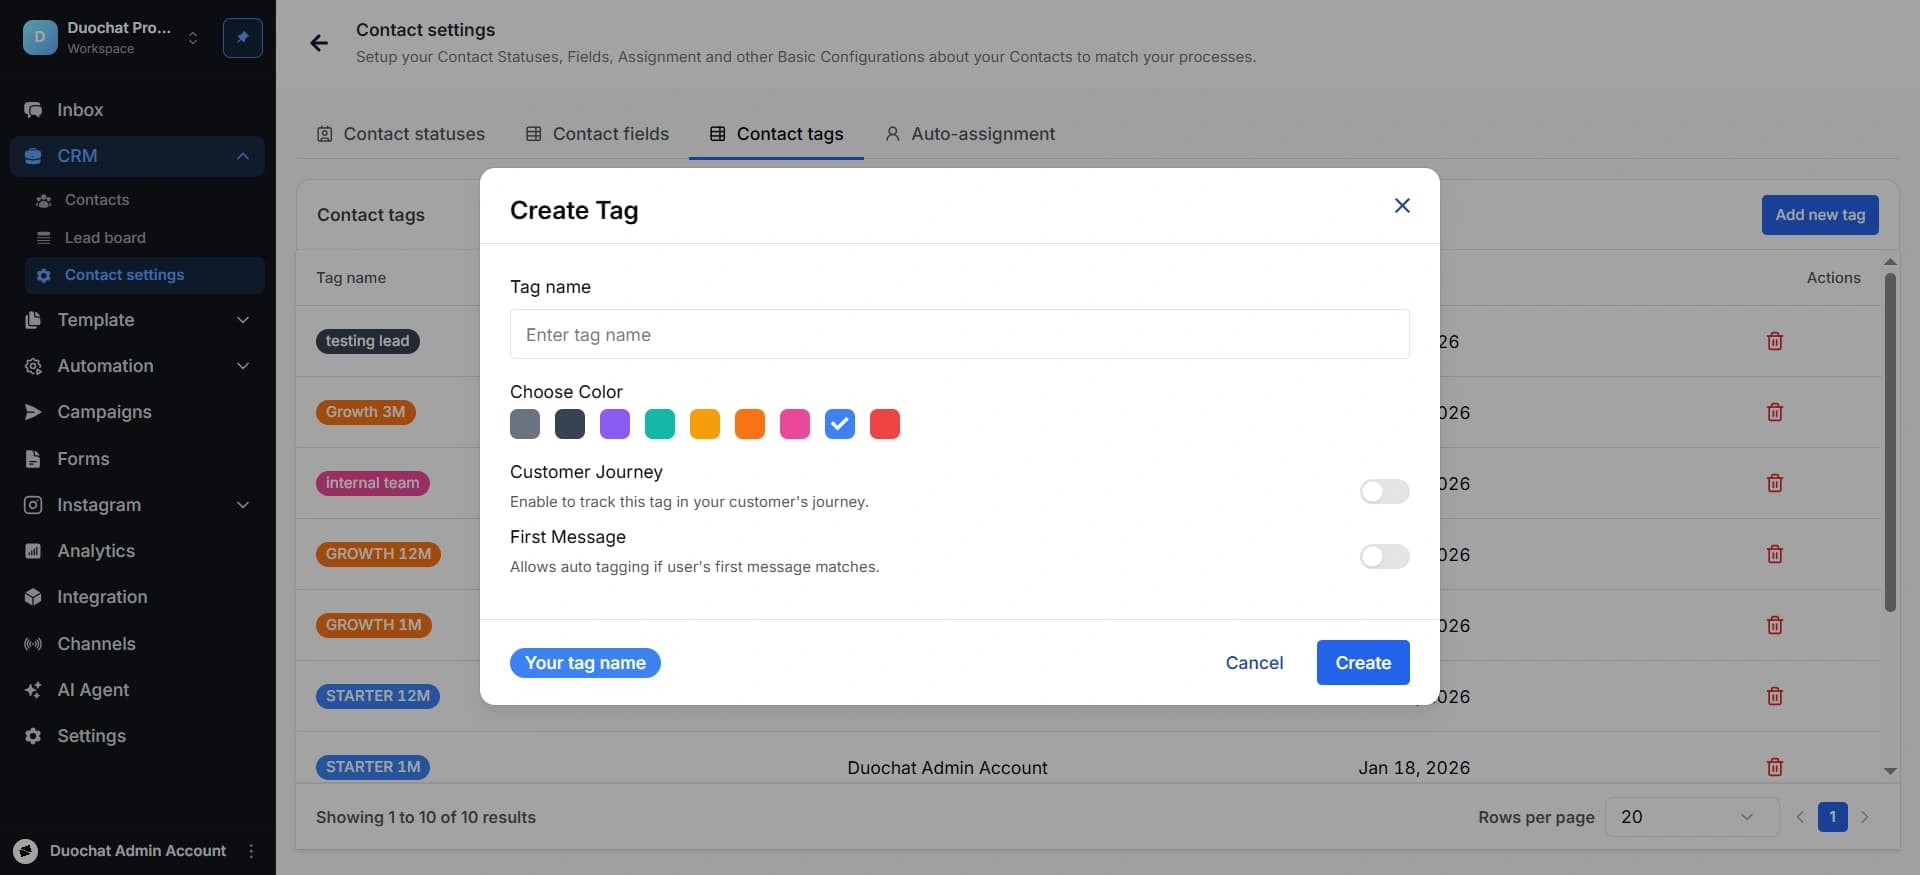
Task: Click the STARTER 12M tag label
Action: point(378,696)
